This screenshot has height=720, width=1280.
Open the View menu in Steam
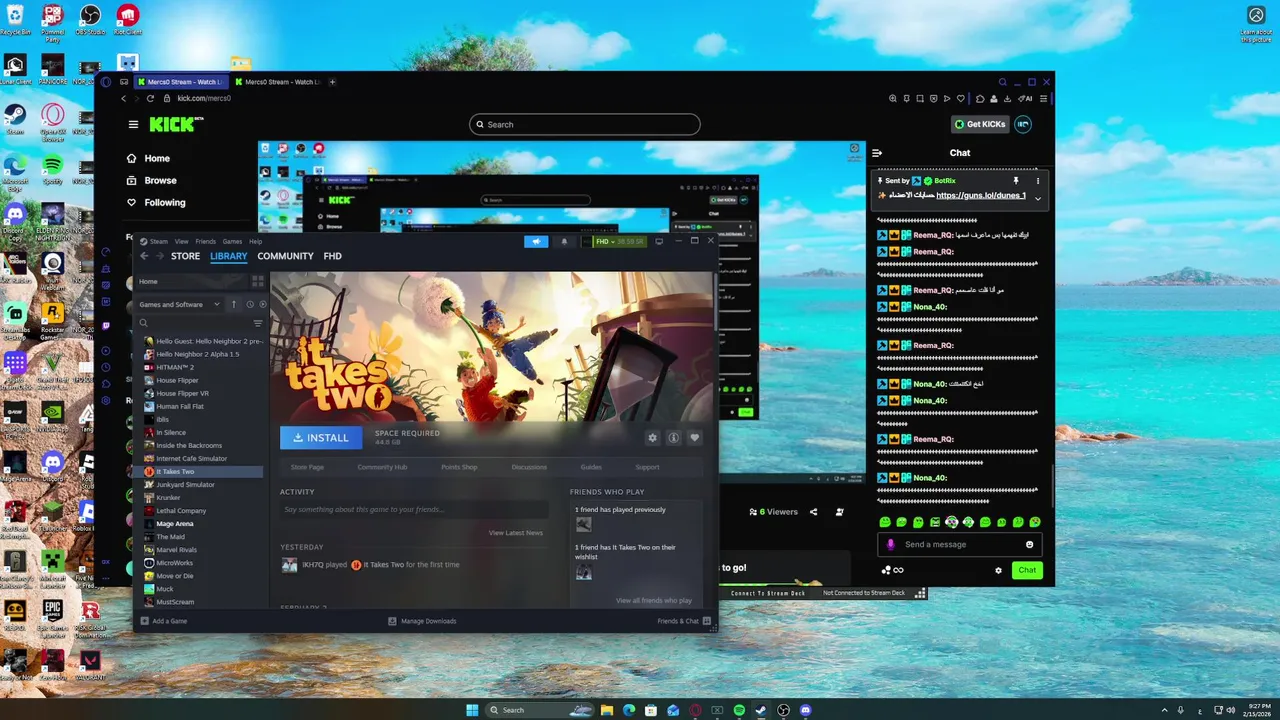181,241
